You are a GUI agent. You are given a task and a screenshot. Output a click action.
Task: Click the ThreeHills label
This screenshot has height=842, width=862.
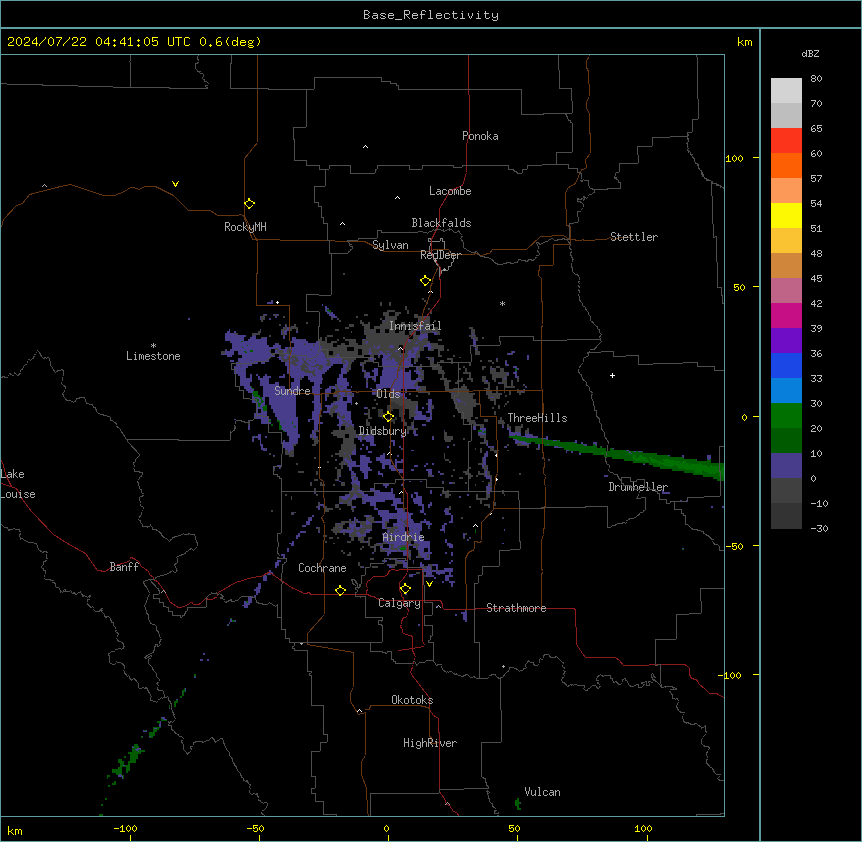pyautogui.click(x=537, y=418)
